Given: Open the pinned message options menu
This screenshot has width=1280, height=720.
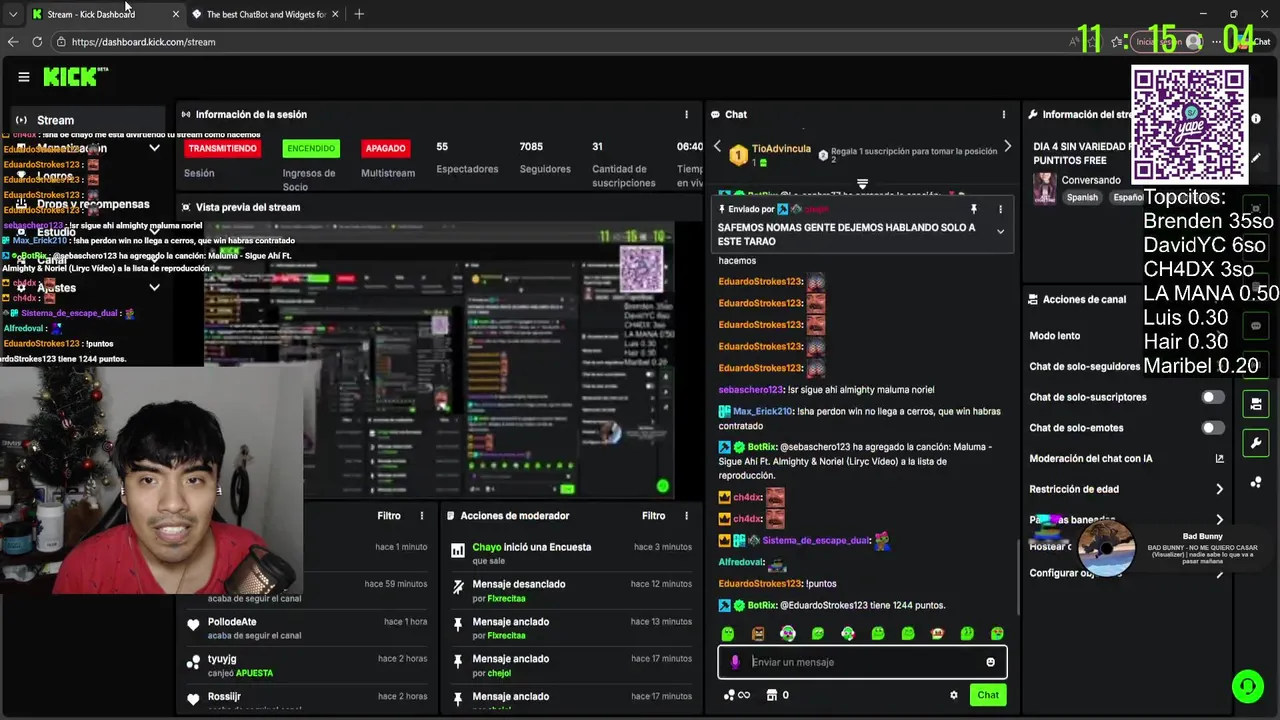Looking at the screenshot, I should (1000, 210).
